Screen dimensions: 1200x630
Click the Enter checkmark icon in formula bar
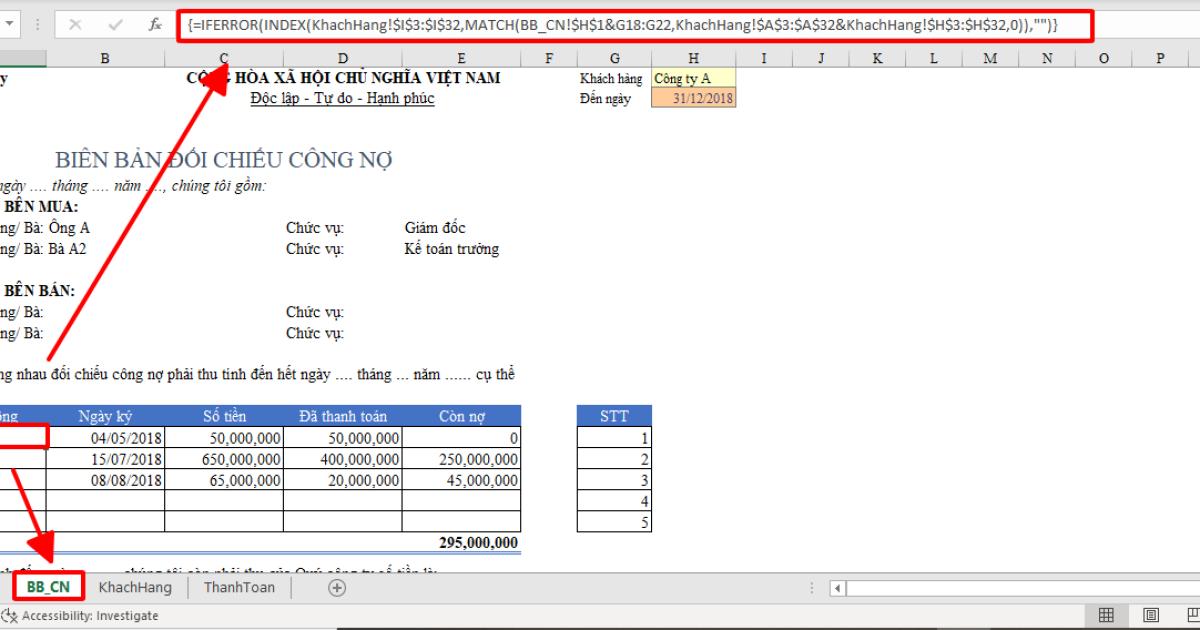coord(114,24)
